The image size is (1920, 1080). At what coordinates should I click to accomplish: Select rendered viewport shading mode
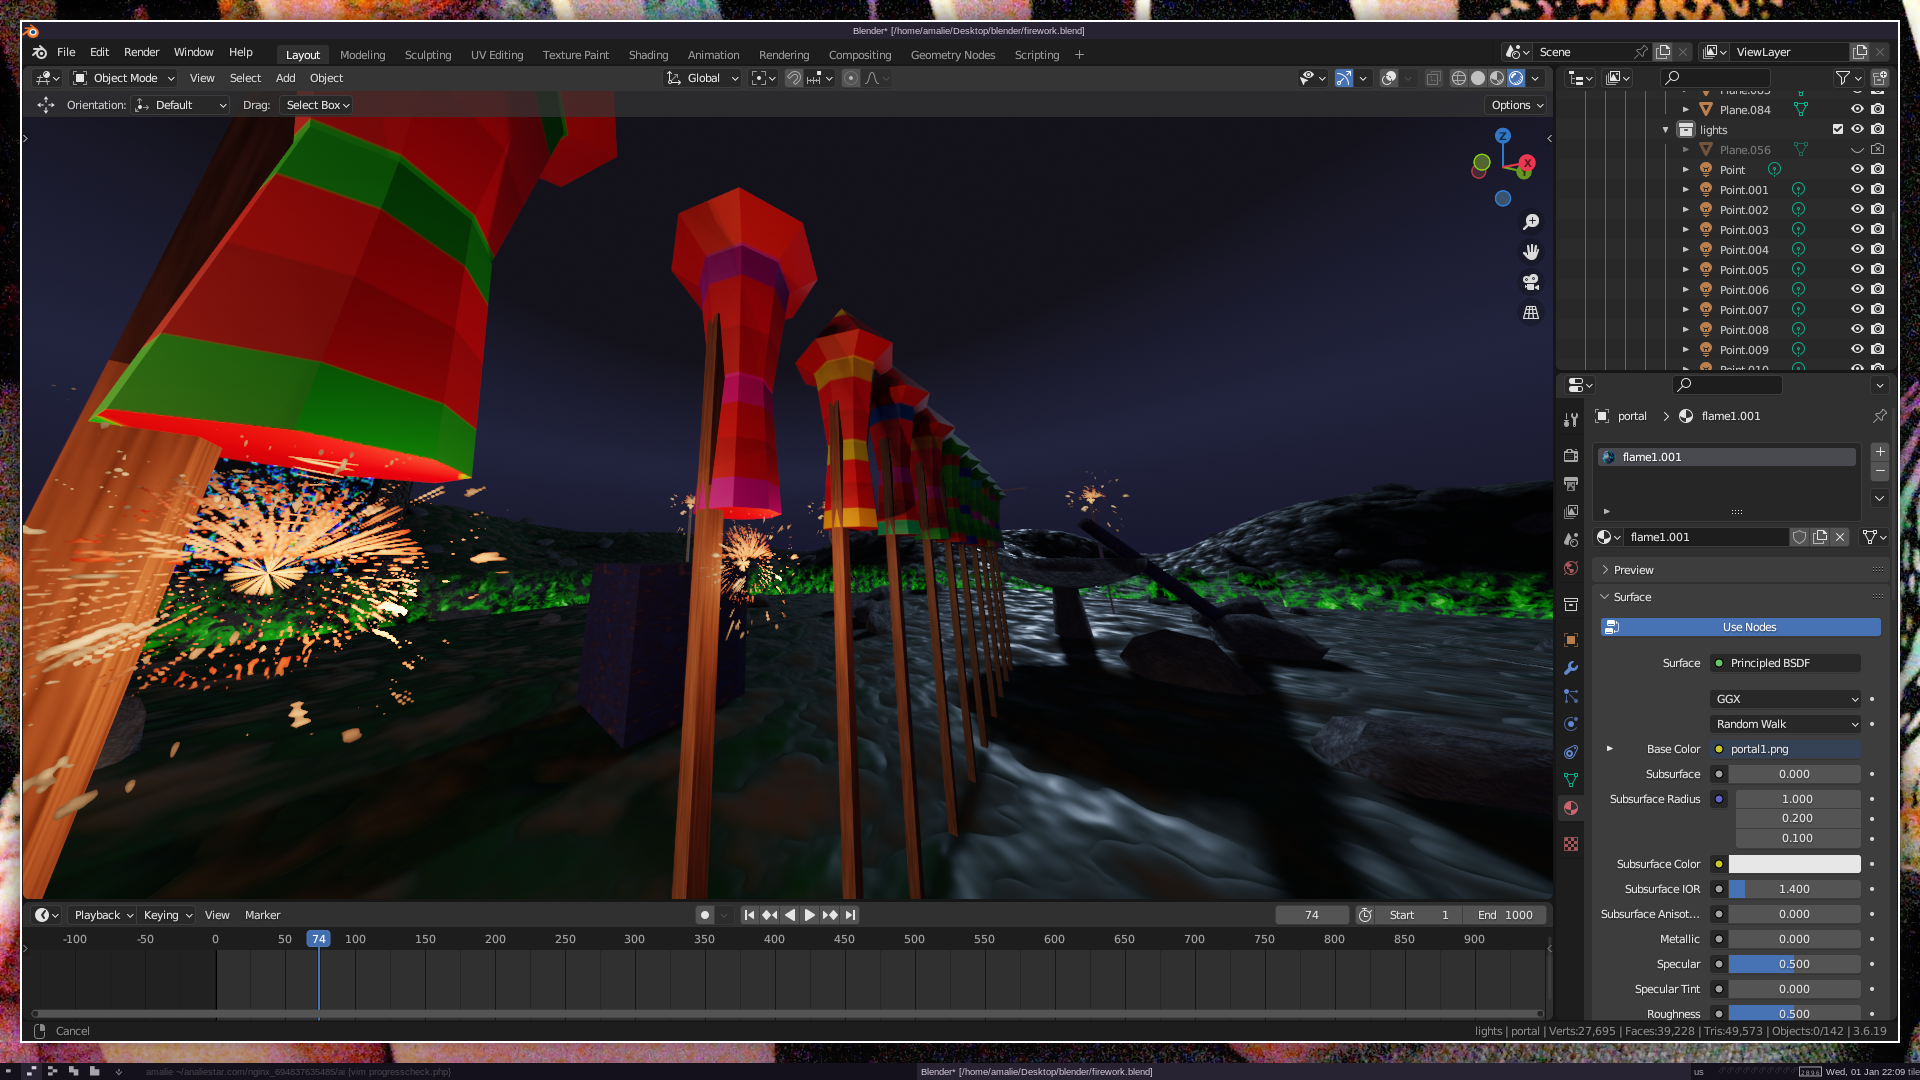1516,78
